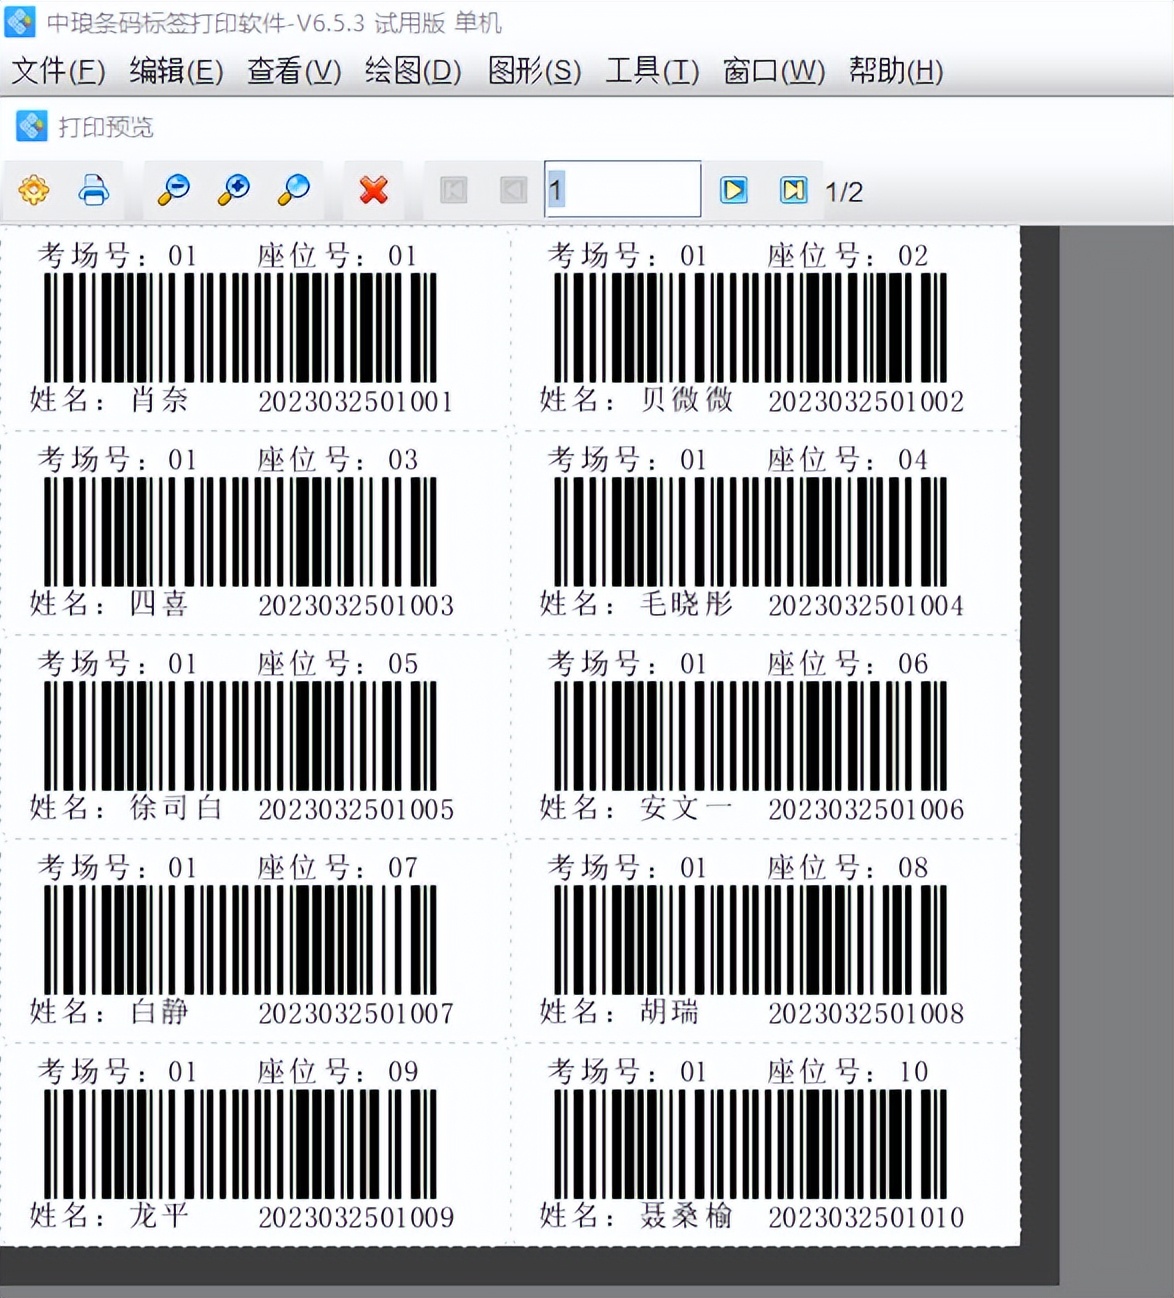Open the 编辑(E) menu

pos(176,71)
